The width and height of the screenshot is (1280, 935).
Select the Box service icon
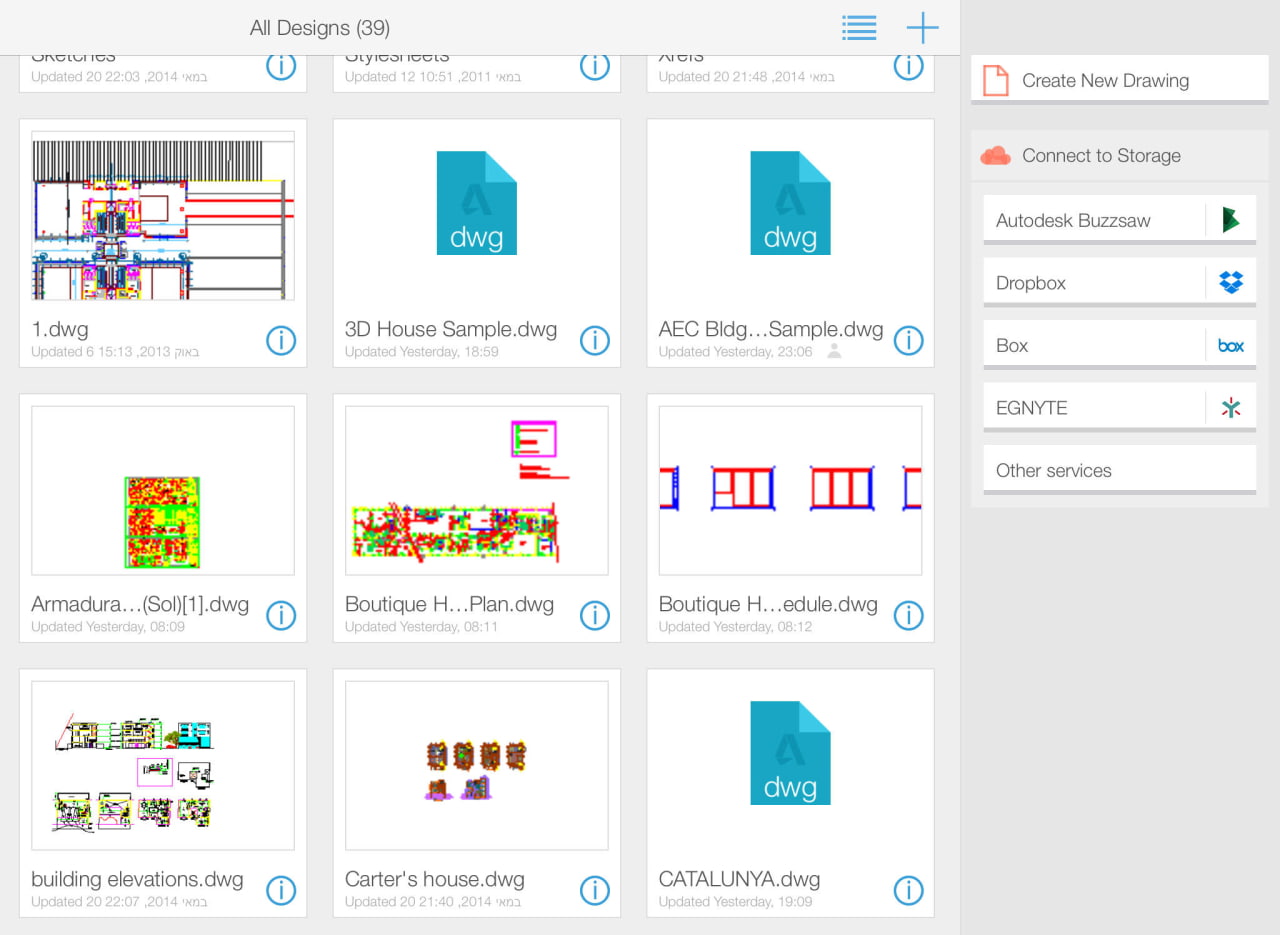[1230, 344]
